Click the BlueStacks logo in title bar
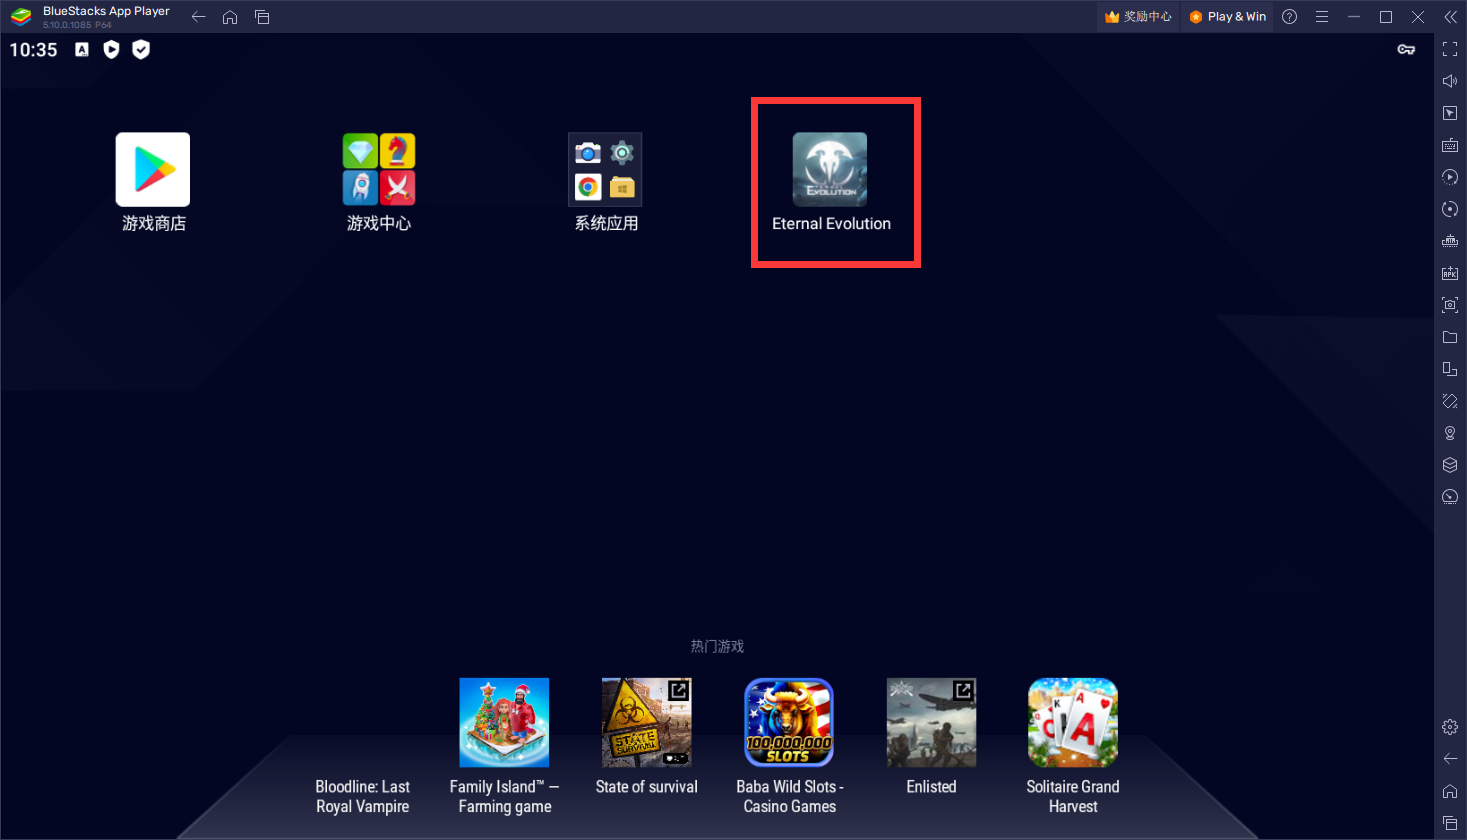This screenshot has height=840, width=1467. (x=21, y=17)
